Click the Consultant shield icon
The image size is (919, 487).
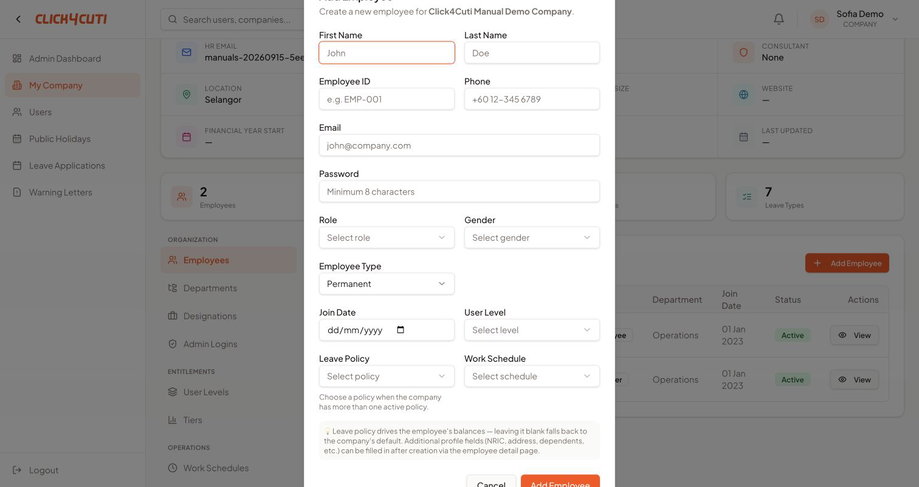pyautogui.click(x=743, y=52)
